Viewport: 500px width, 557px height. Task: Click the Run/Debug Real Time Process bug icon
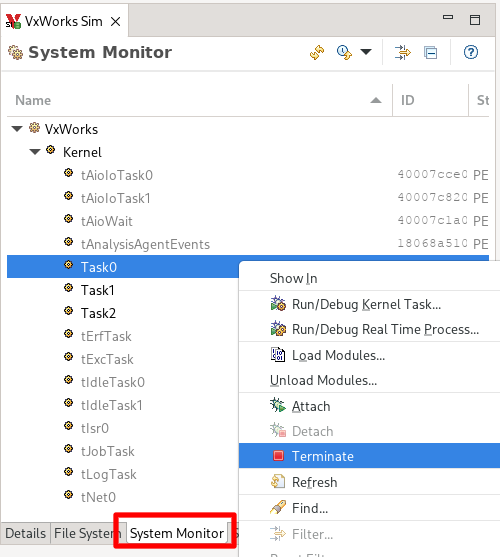tap(278, 329)
